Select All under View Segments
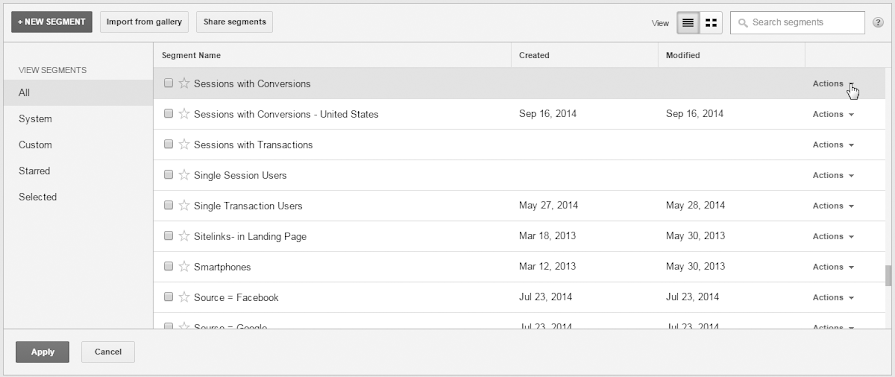This screenshot has height=377, width=895. point(78,93)
